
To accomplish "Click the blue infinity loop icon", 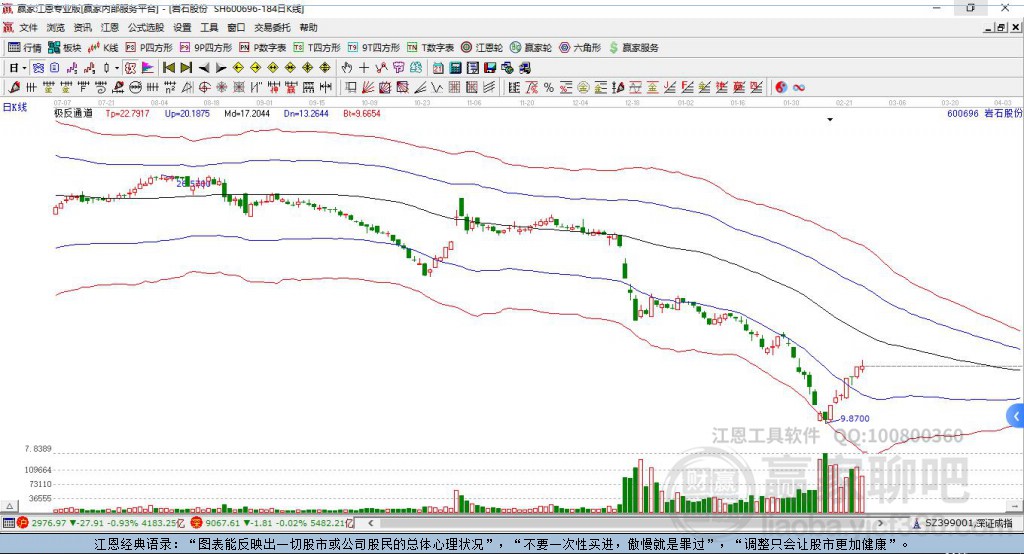I will (x=799, y=87).
